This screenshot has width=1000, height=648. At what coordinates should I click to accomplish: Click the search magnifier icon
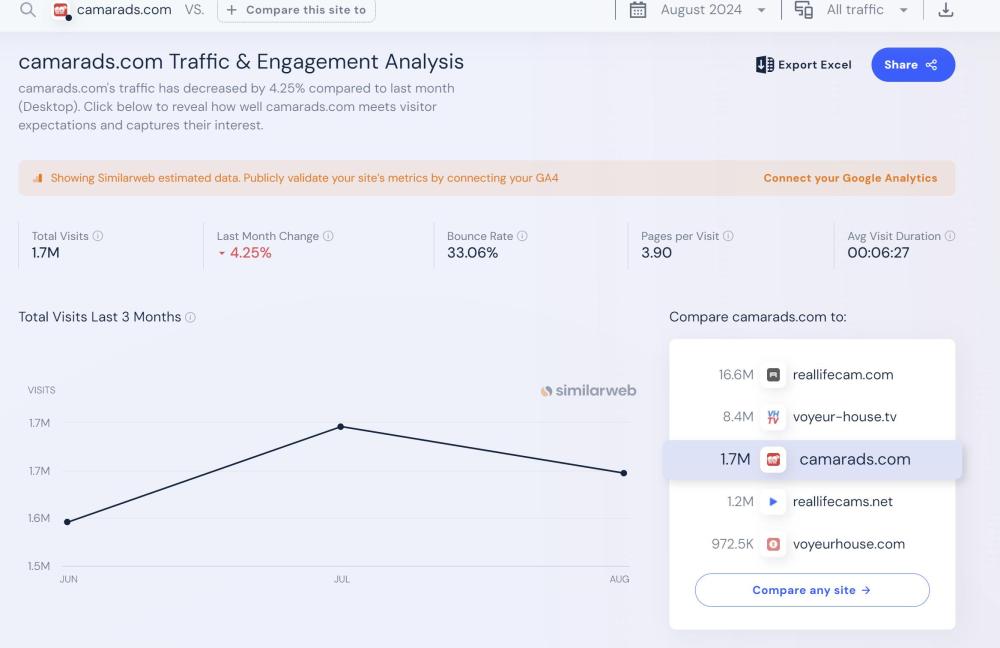28,10
